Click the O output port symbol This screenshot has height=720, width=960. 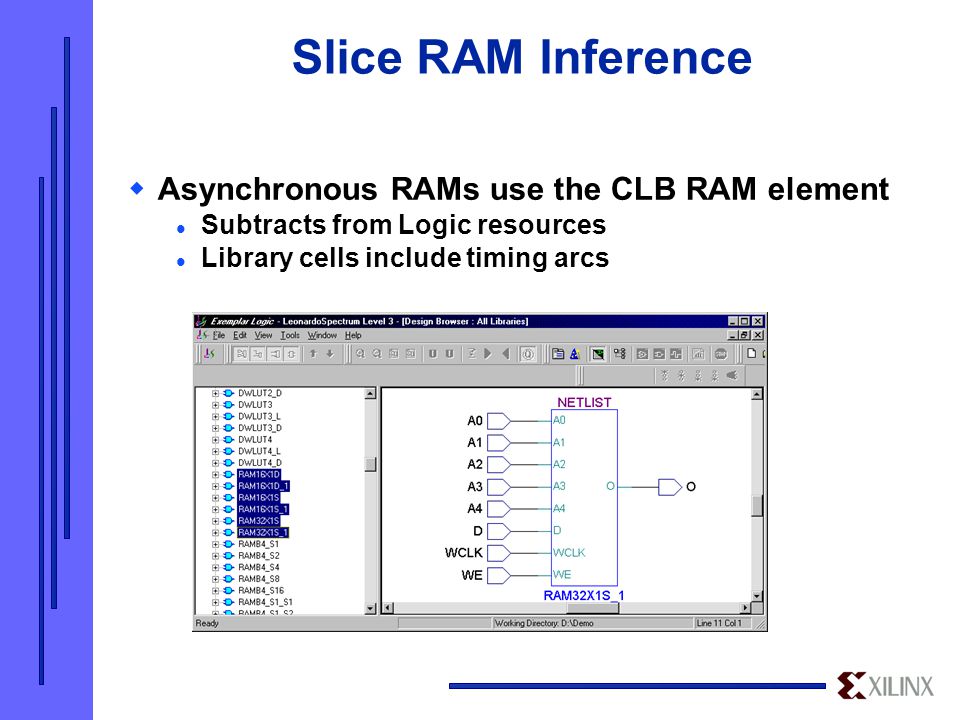click(x=669, y=487)
